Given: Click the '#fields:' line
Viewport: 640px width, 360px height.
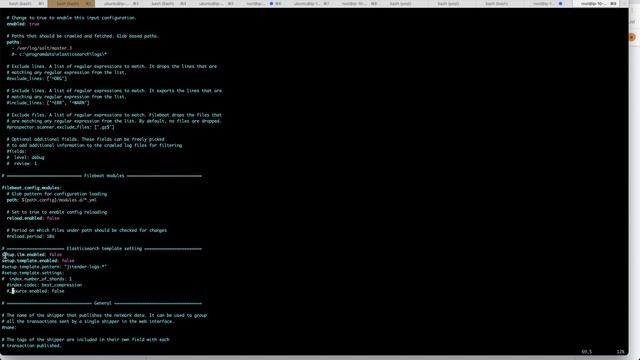Looking at the screenshot, I should 16,151.
